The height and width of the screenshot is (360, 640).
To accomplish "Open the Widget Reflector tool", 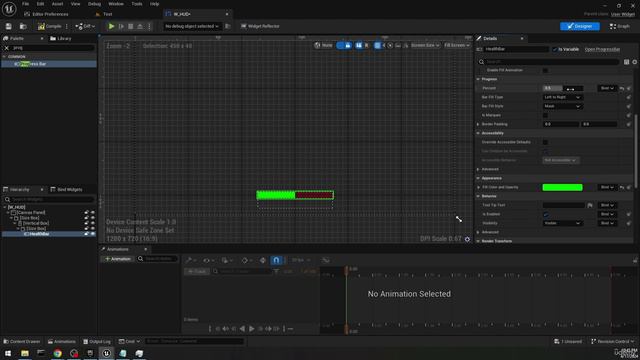I will pos(260,26).
